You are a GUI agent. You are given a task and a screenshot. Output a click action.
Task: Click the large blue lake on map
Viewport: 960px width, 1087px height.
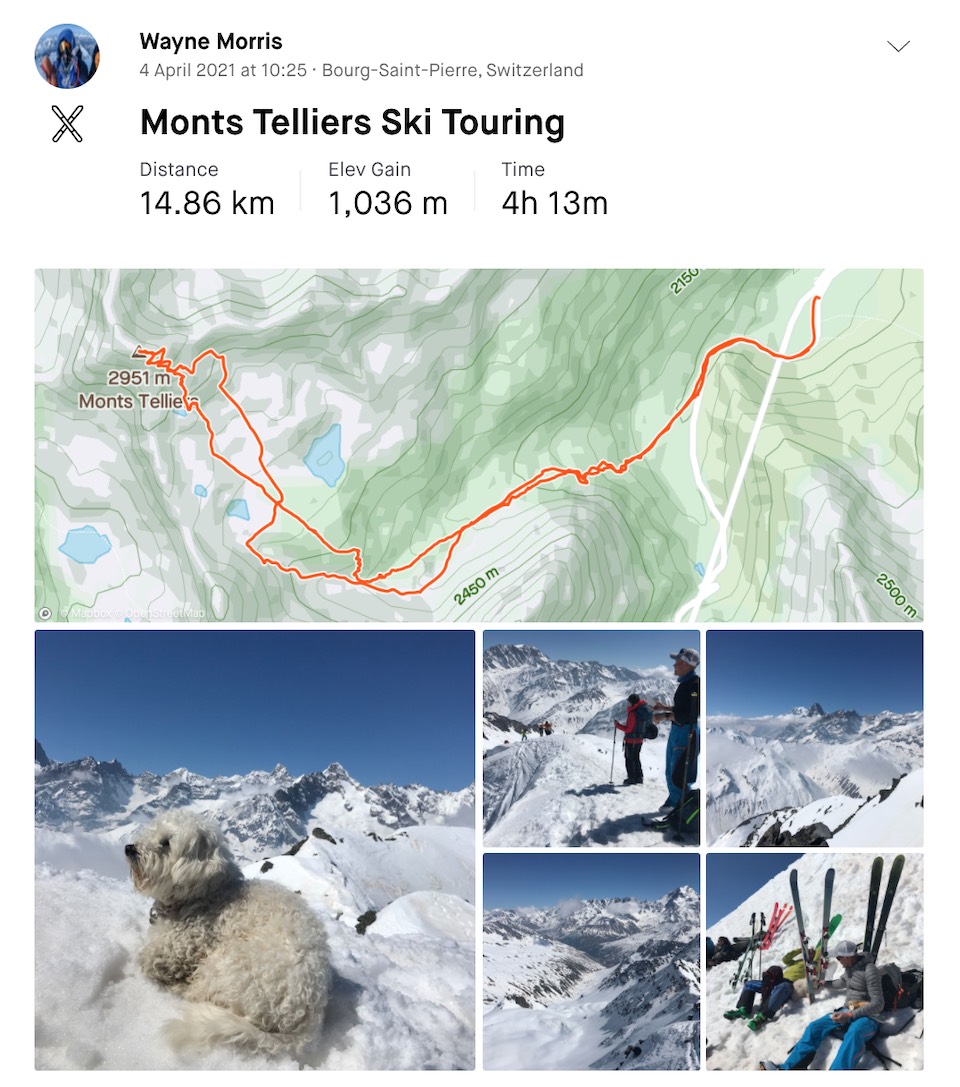point(324,455)
